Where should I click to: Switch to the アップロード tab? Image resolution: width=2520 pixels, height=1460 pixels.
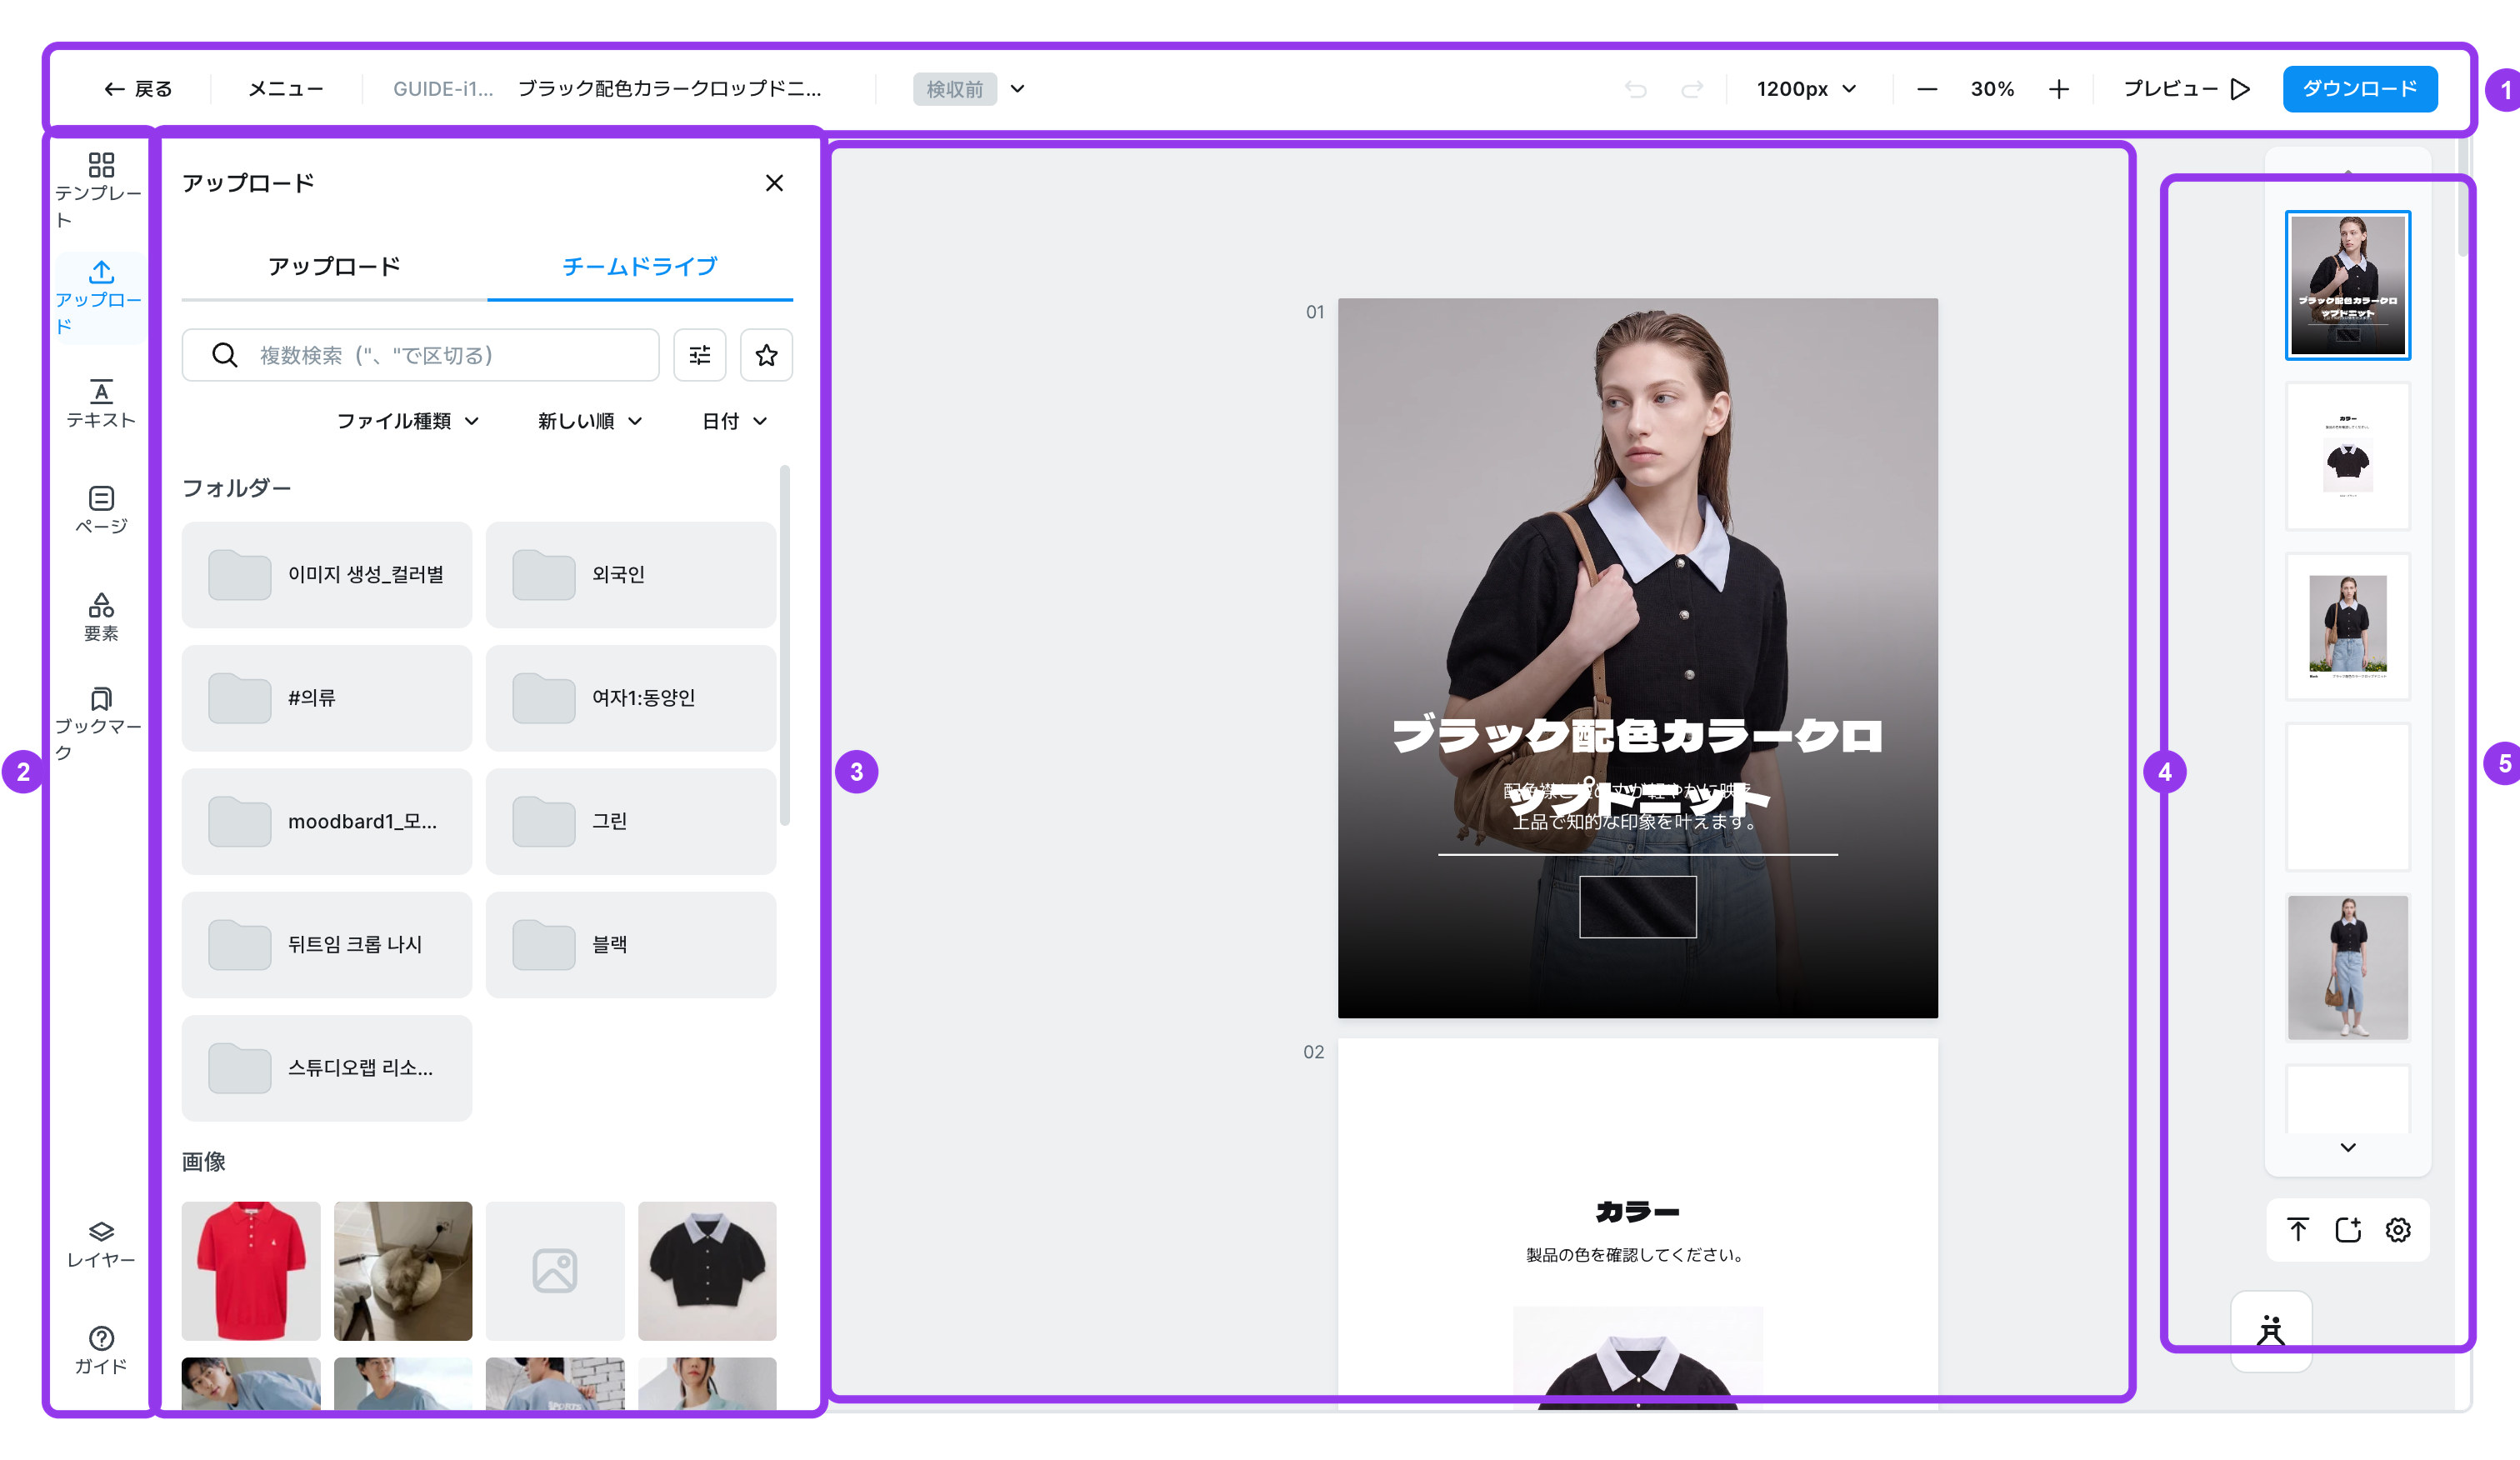[x=334, y=267]
